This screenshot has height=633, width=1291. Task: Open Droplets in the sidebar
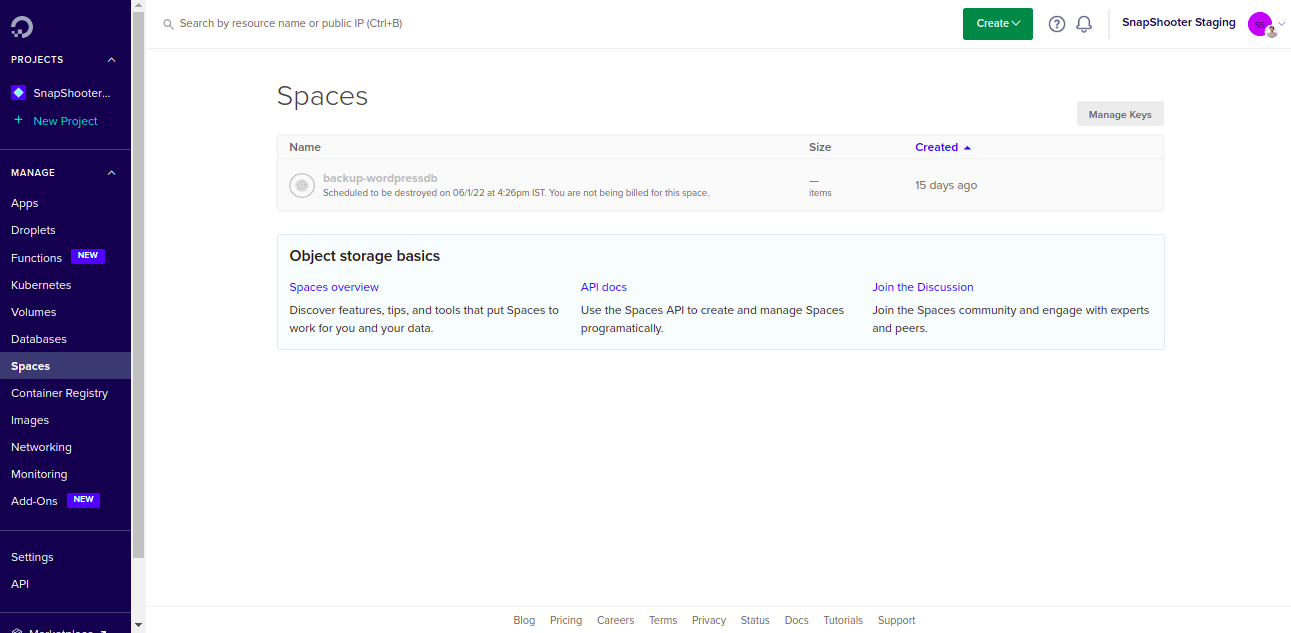point(33,230)
